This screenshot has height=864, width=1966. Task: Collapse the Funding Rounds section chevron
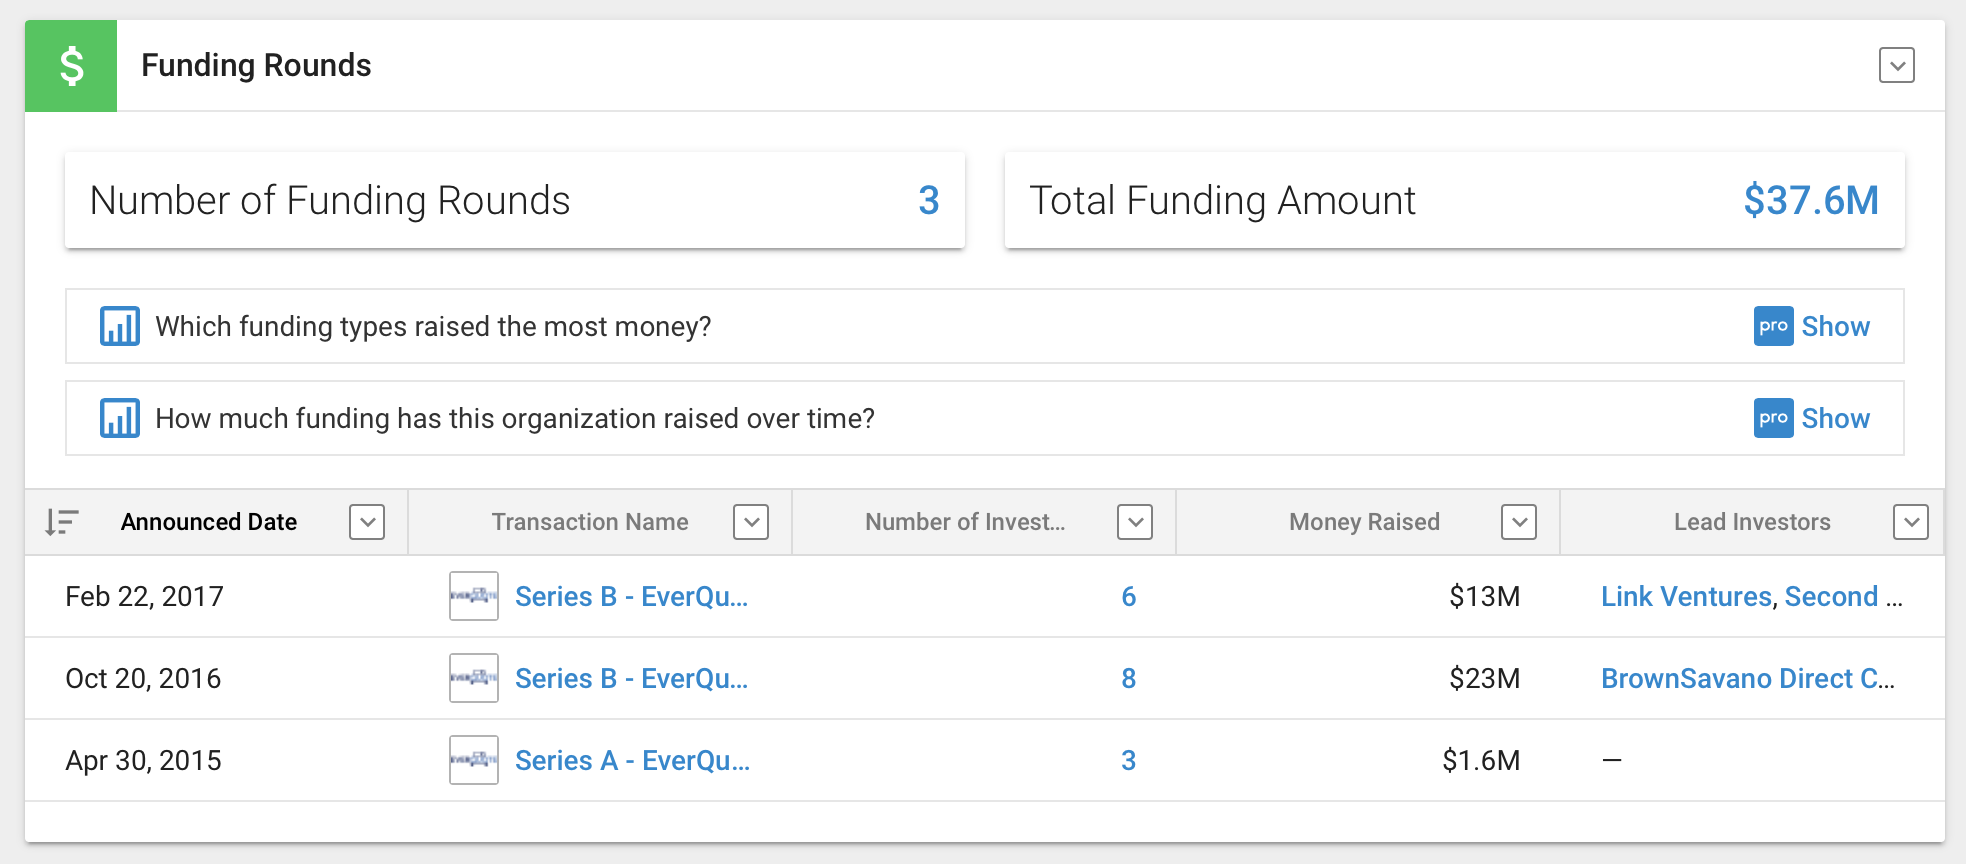1896,66
